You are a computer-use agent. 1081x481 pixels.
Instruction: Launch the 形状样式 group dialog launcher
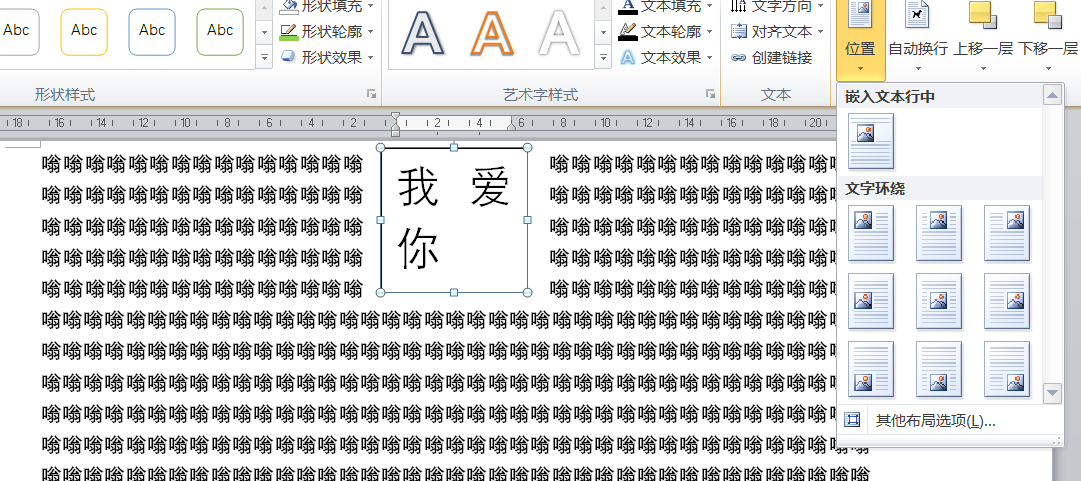click(x=372, y=94)
